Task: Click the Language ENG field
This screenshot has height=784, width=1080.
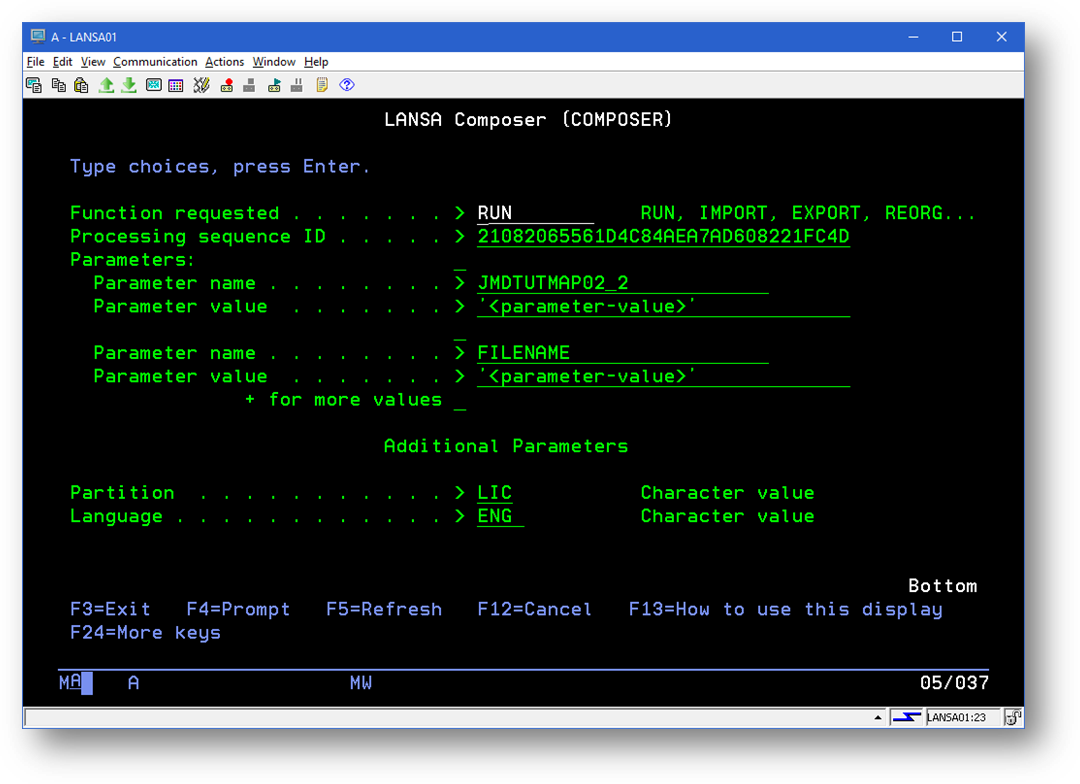Action: pos(501,517)
